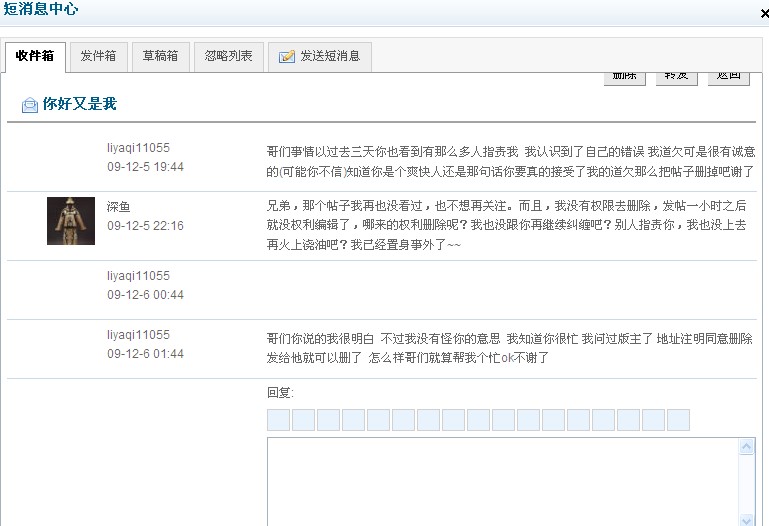Open the 深鱼 user profile link
Image resolution: width=769 pixels, height=526 pixels.
pos(119,207)
